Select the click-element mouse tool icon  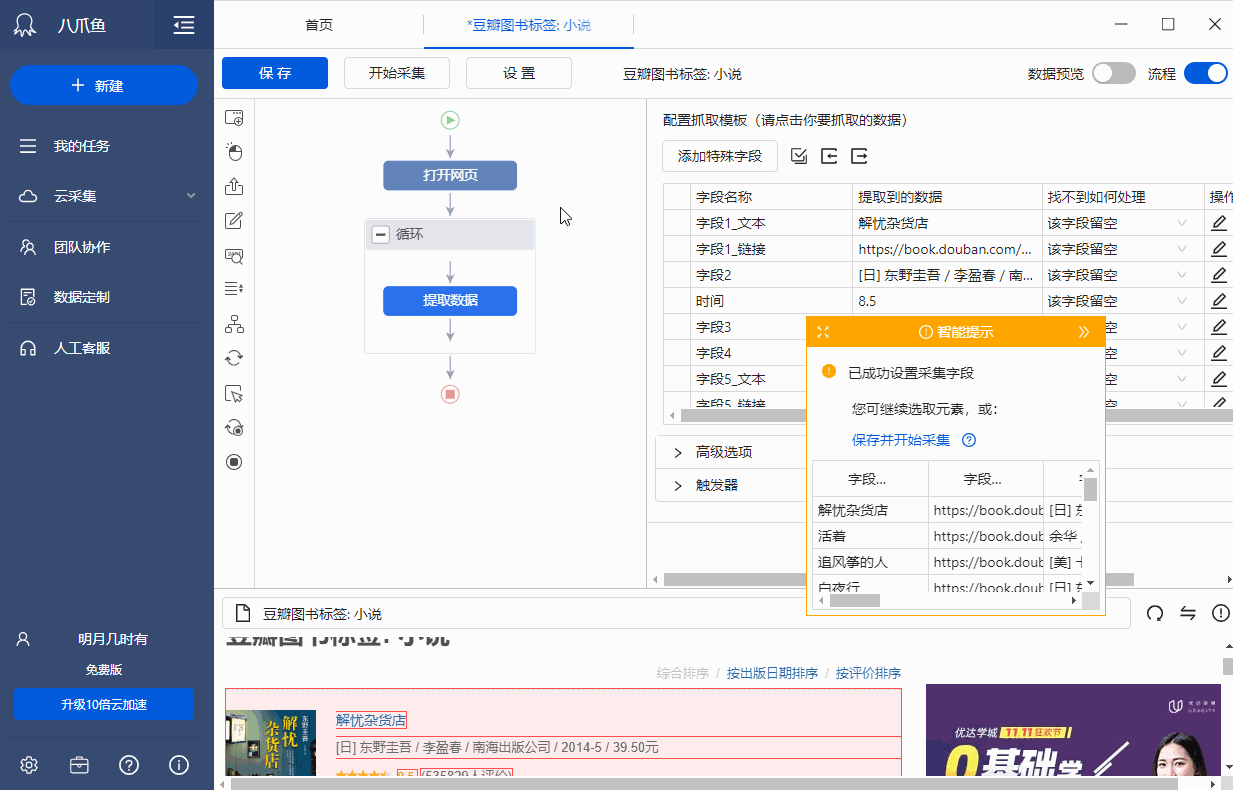[x=234, y=152]
